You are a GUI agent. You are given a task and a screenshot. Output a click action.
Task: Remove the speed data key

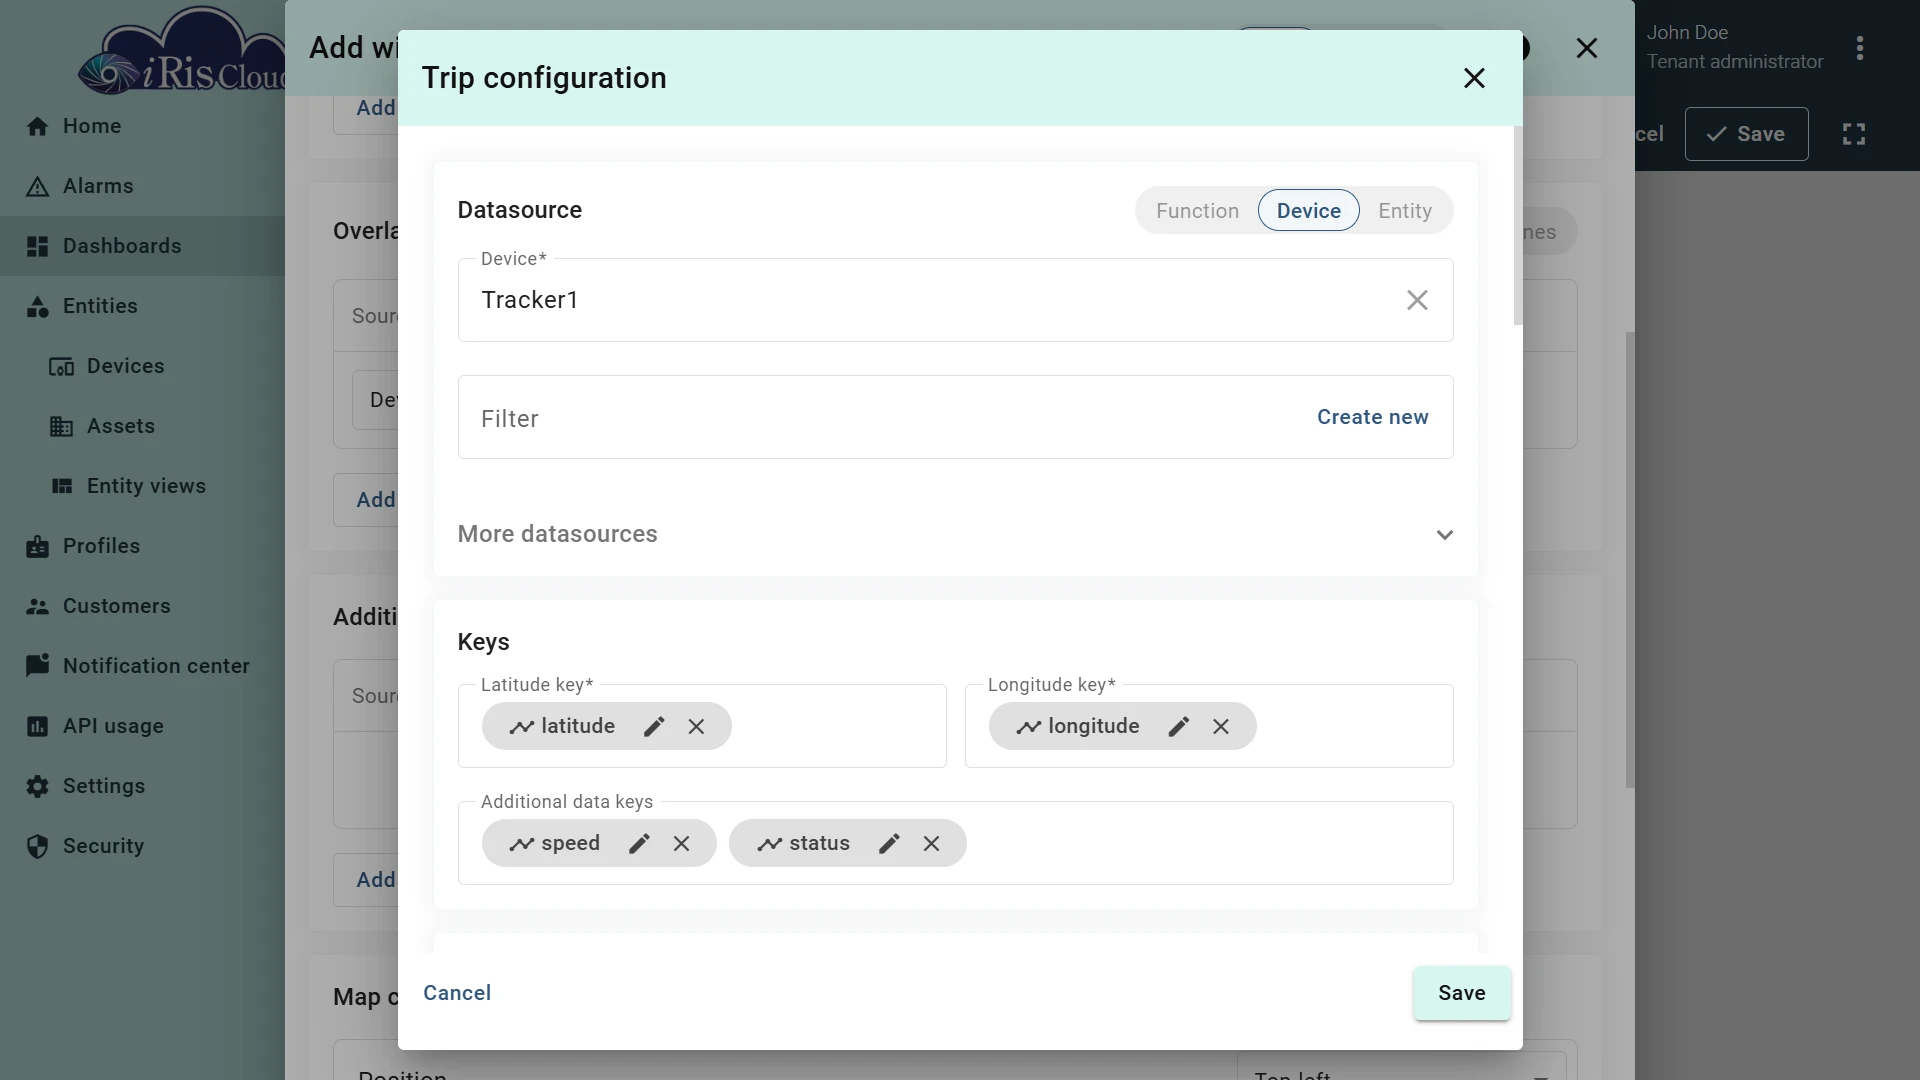[x=682, y=844]
